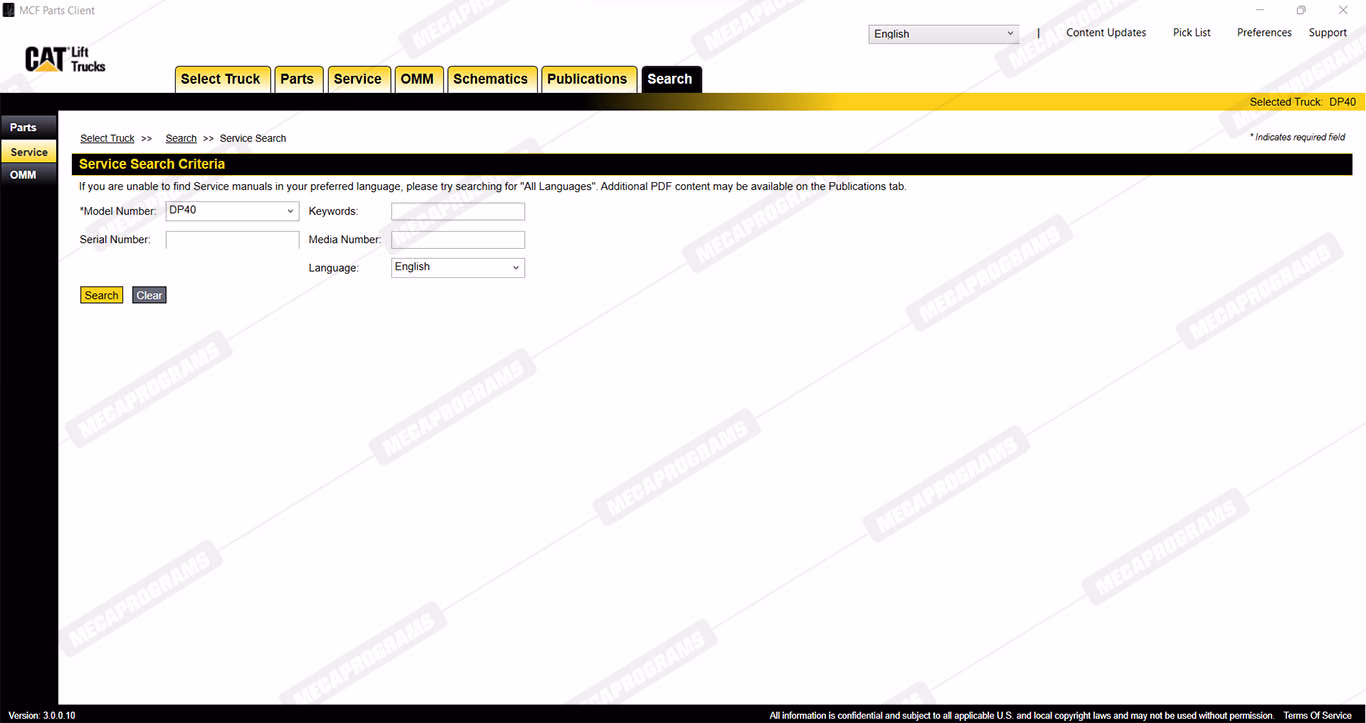Open the Pick List
Image resolution: width=1366 pixels, height=723 pixels.
point(1191,33)
